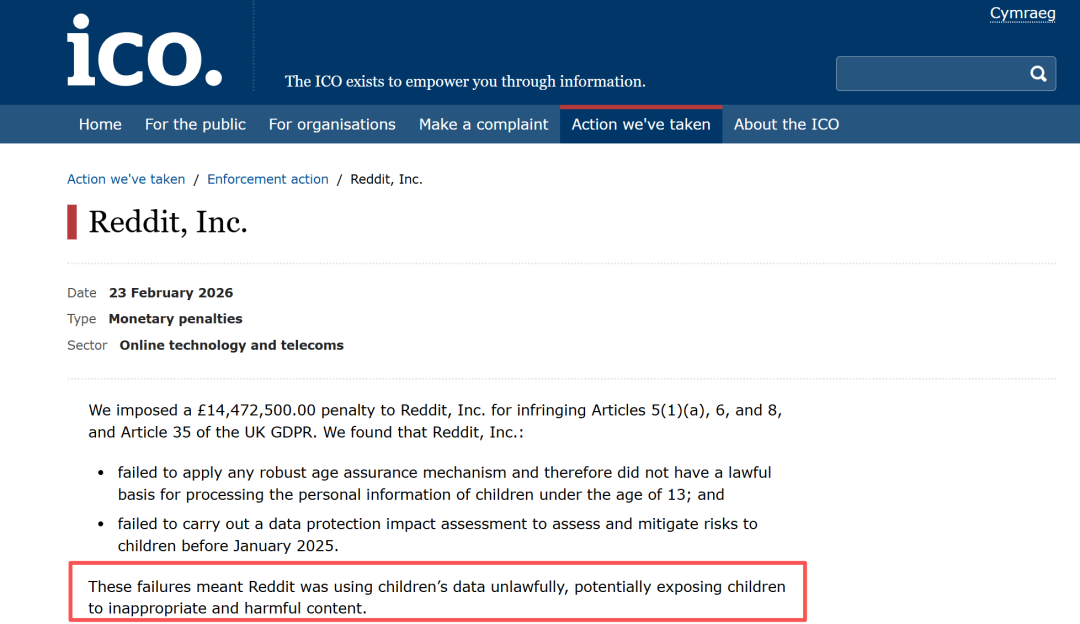
Task: Open For organisations section
Action: [332, 125]
